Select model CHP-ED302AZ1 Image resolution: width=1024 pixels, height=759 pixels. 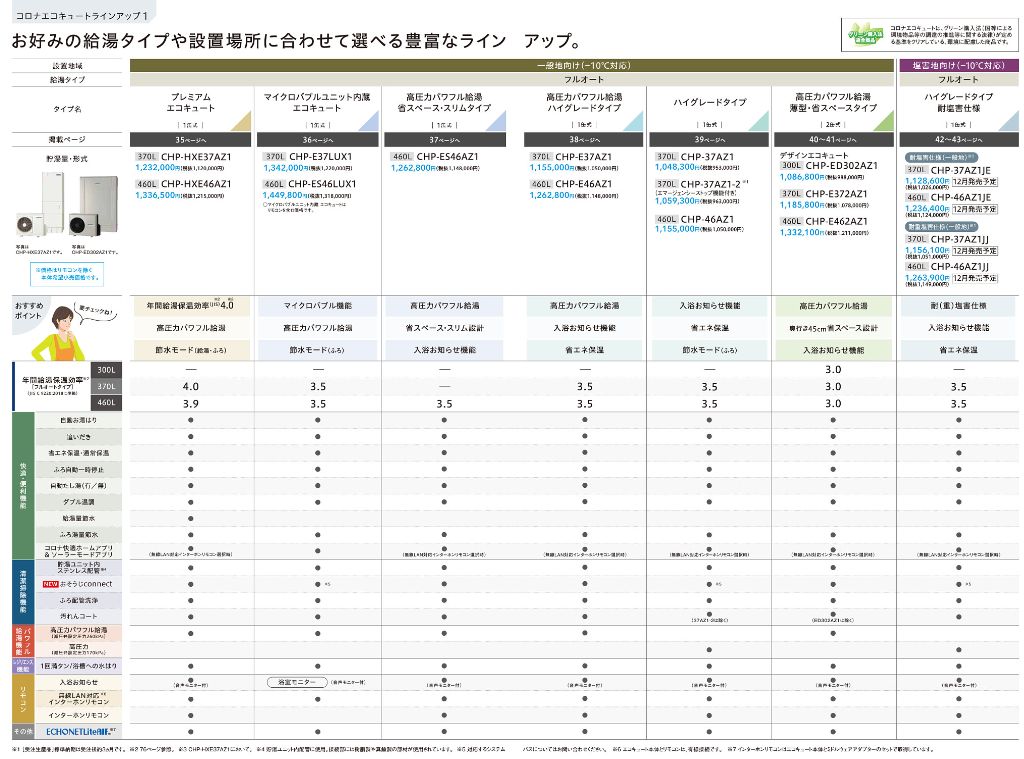tap(841, 166)
